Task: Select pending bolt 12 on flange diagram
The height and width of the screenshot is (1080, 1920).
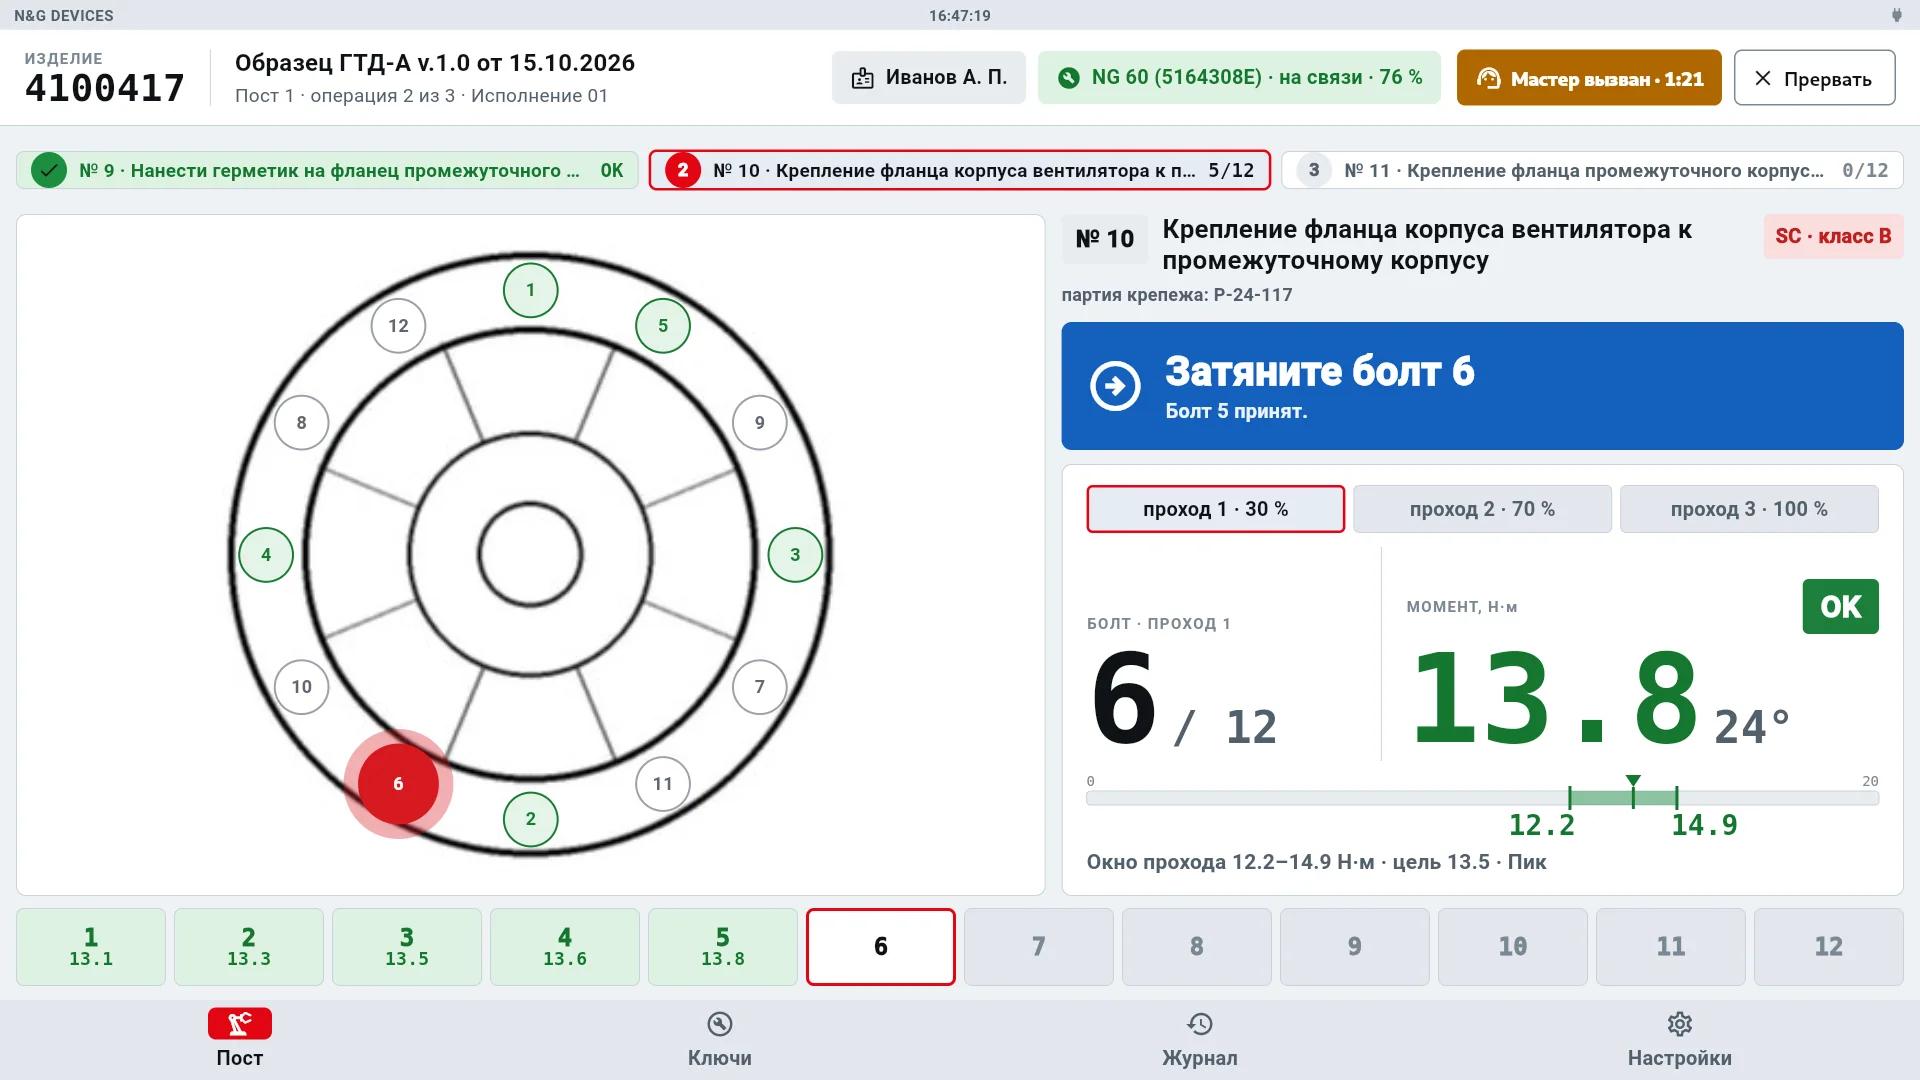Action: (398, 326)
